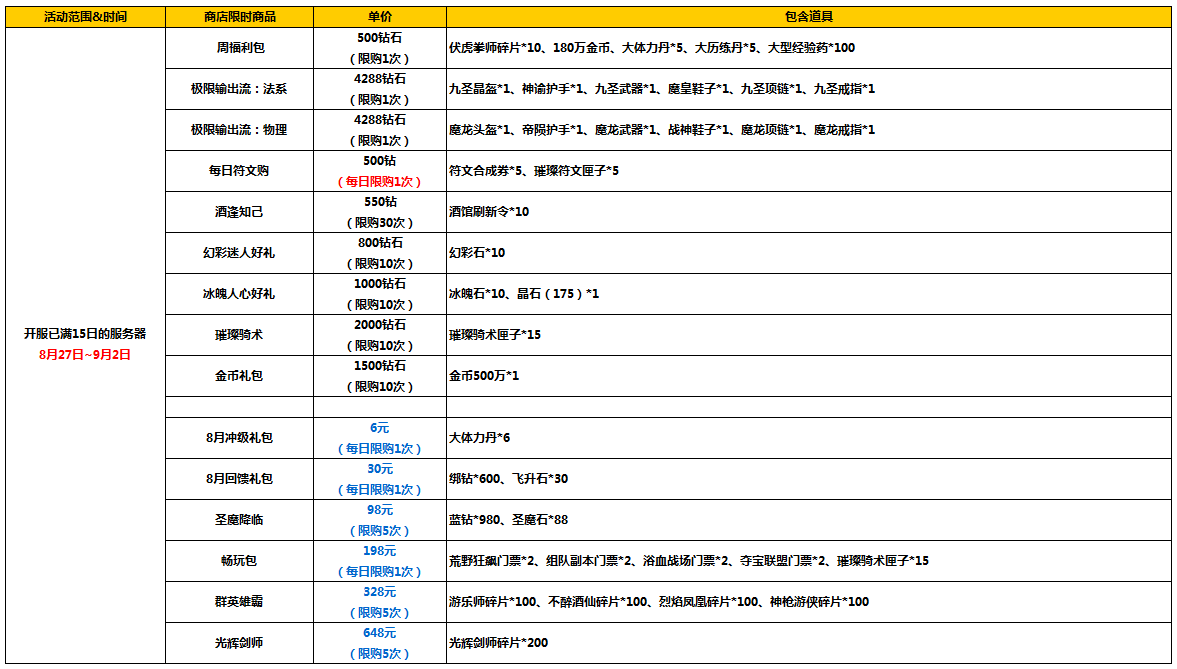Click the 活动范围&时间 column header

coord(85,17)
